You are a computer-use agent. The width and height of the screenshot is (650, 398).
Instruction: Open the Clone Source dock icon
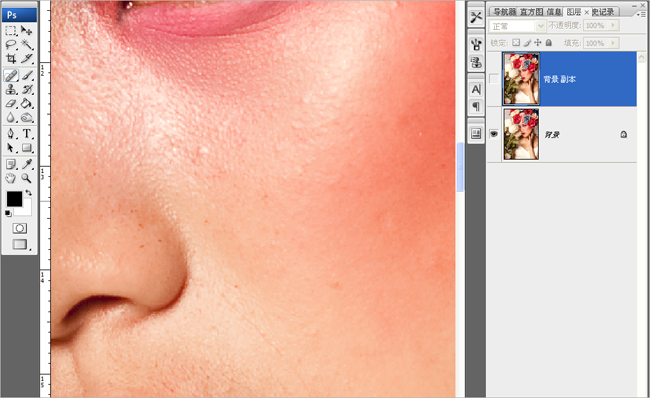tap(476, 63)
